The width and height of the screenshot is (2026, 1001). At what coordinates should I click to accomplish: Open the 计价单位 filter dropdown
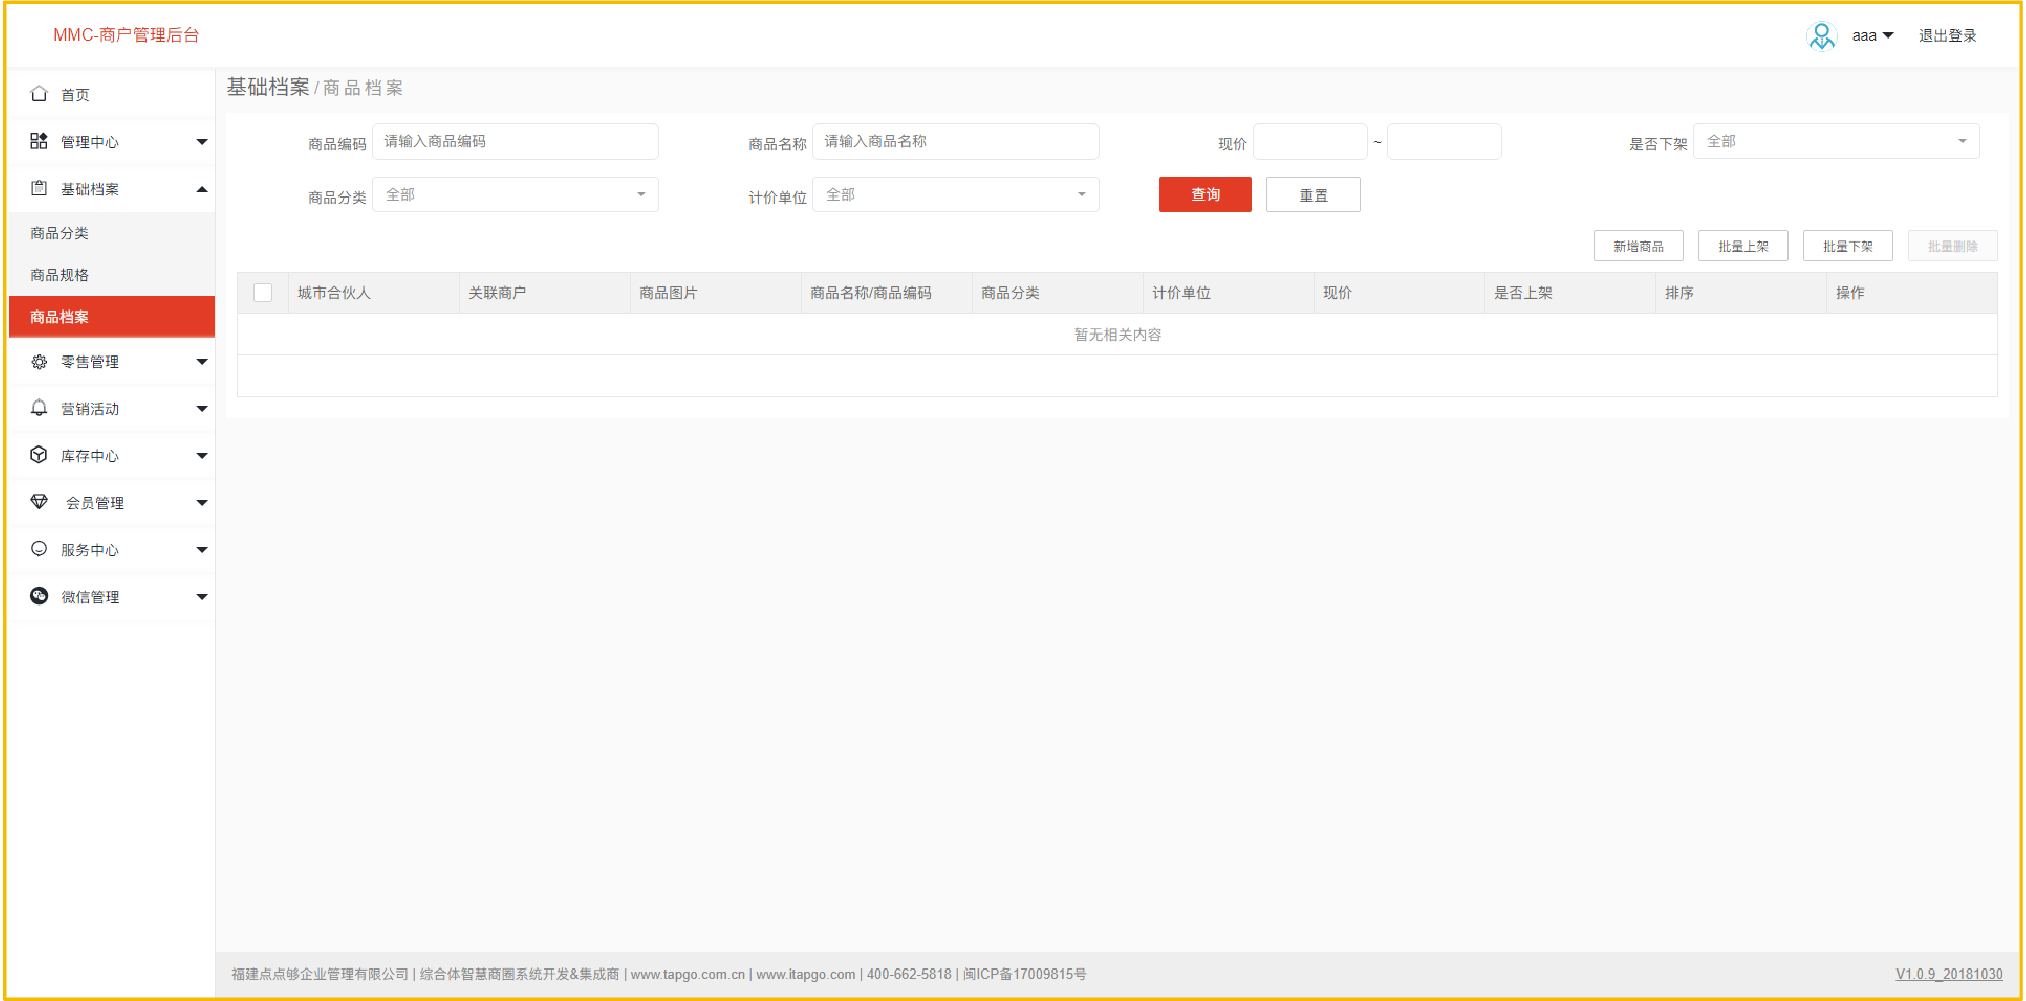pyautogui.click(x=955, y=195)
